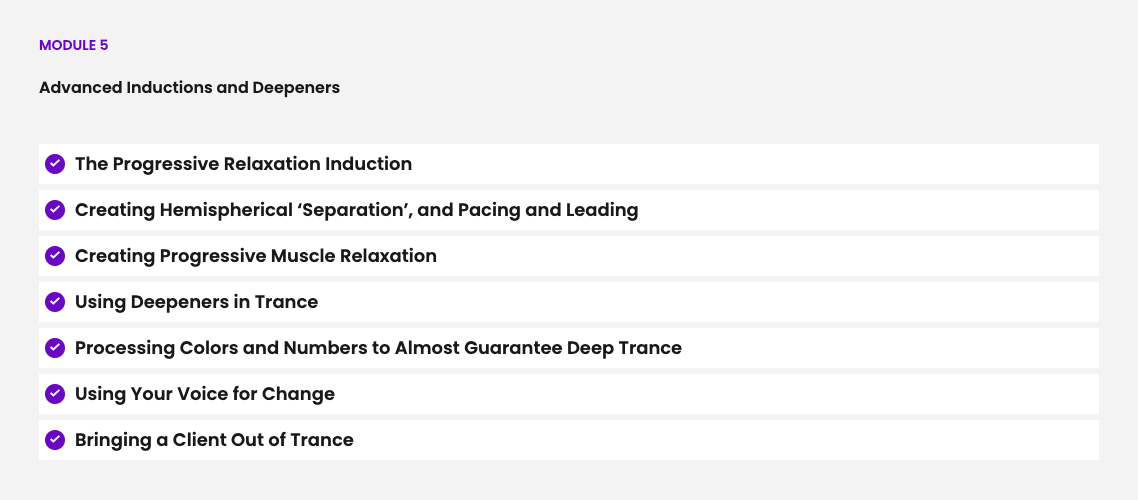Open Creating Hemispherical 'Separation', and Pacing and Leading
The image size is (1138, 500).
point(356,210)
